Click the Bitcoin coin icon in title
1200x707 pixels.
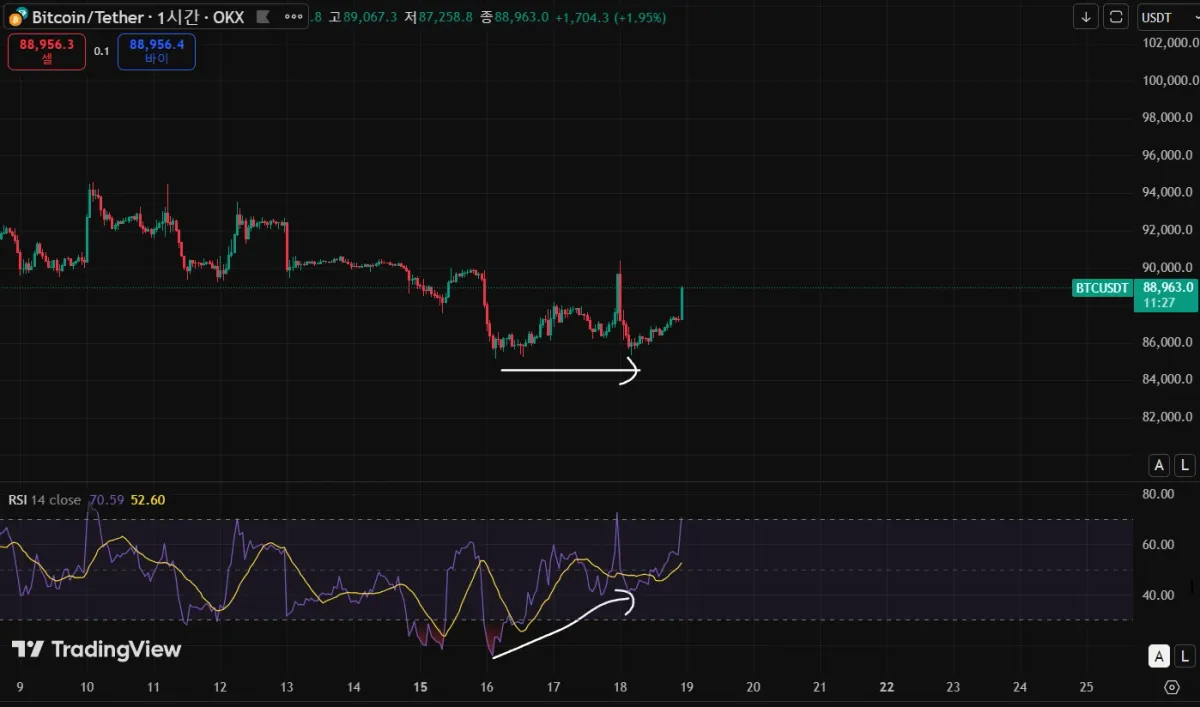[x=18, y=17]
